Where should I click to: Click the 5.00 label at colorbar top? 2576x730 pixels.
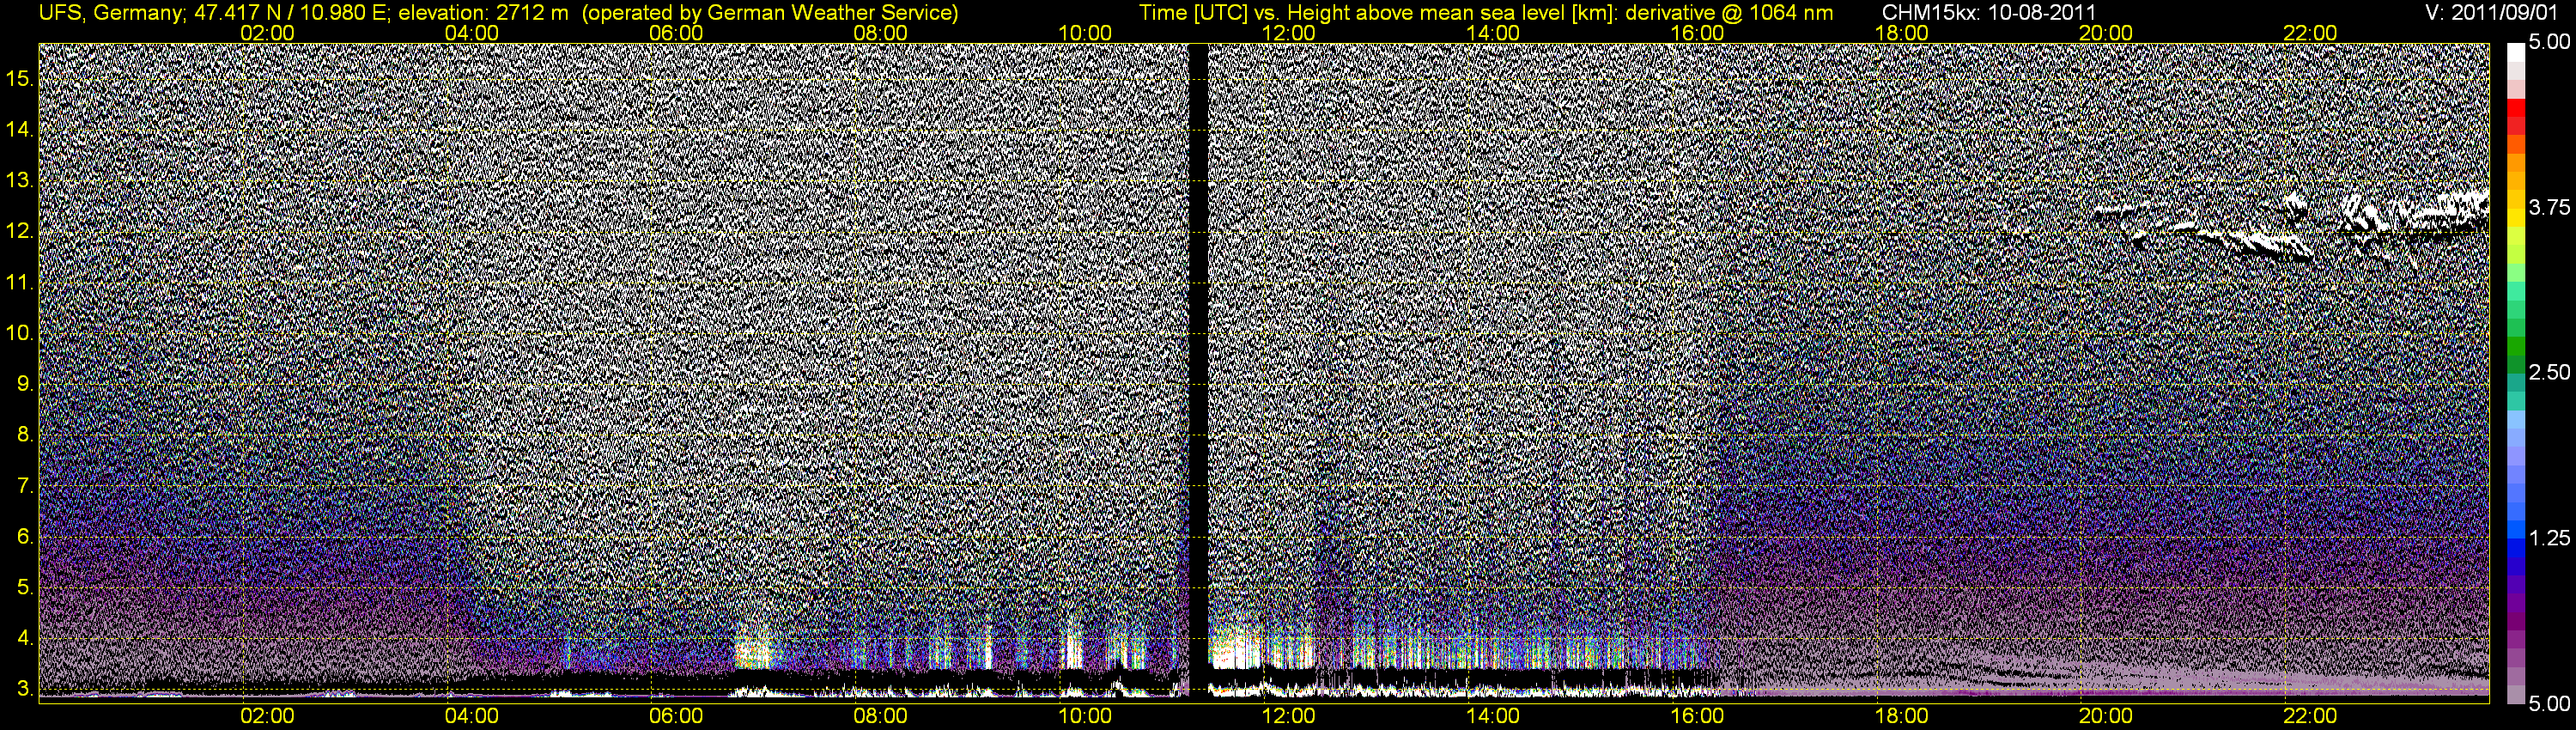(2549, 42)
